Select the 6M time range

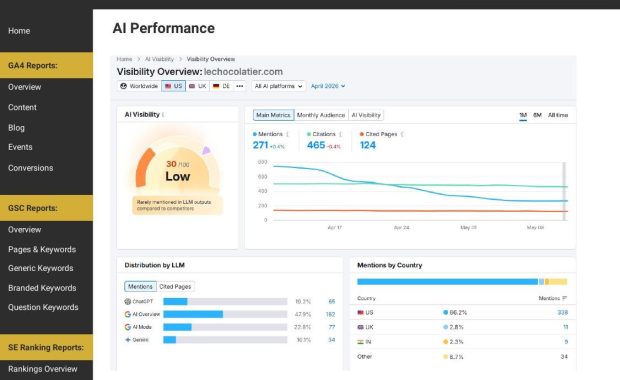[537, 115]
